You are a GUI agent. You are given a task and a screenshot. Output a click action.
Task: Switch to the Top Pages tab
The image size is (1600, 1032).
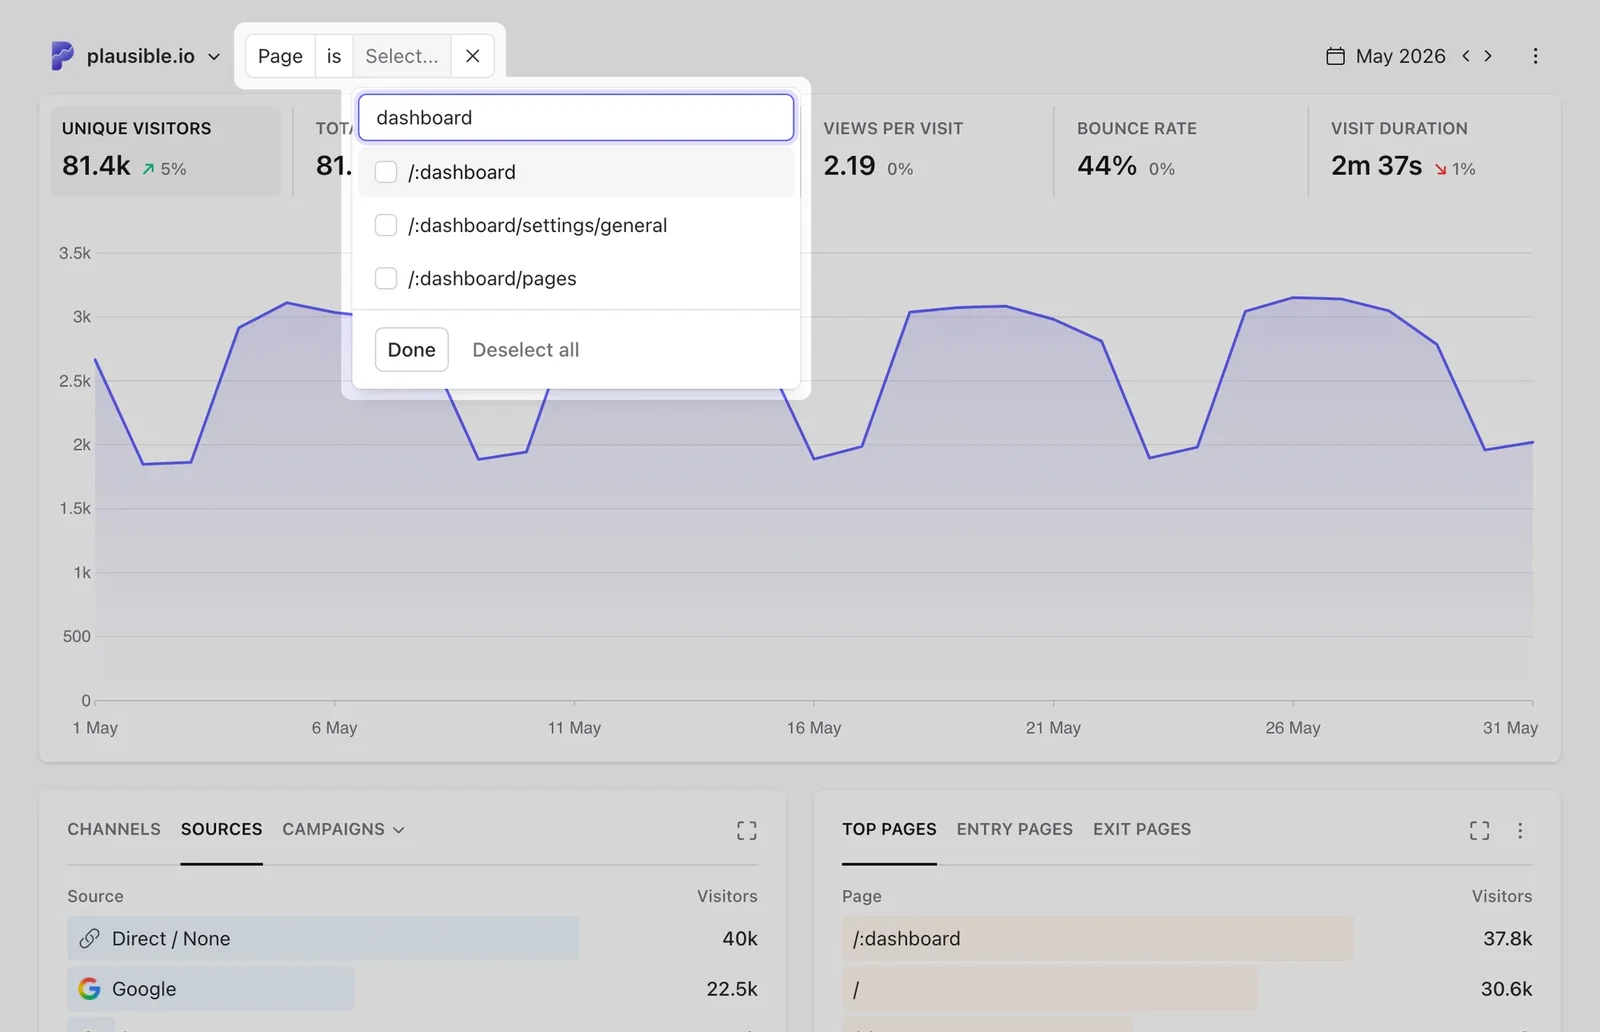pyautogui.click(x=889, y=829)
